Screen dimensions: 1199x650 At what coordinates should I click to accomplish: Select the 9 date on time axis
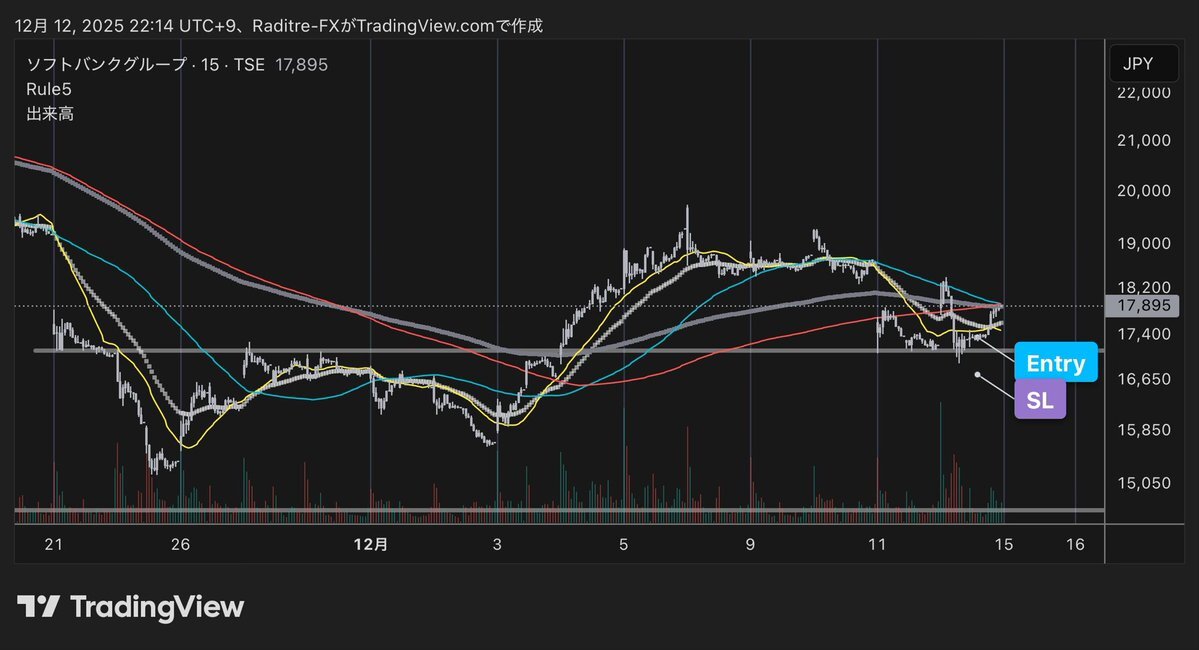[750, 544]
